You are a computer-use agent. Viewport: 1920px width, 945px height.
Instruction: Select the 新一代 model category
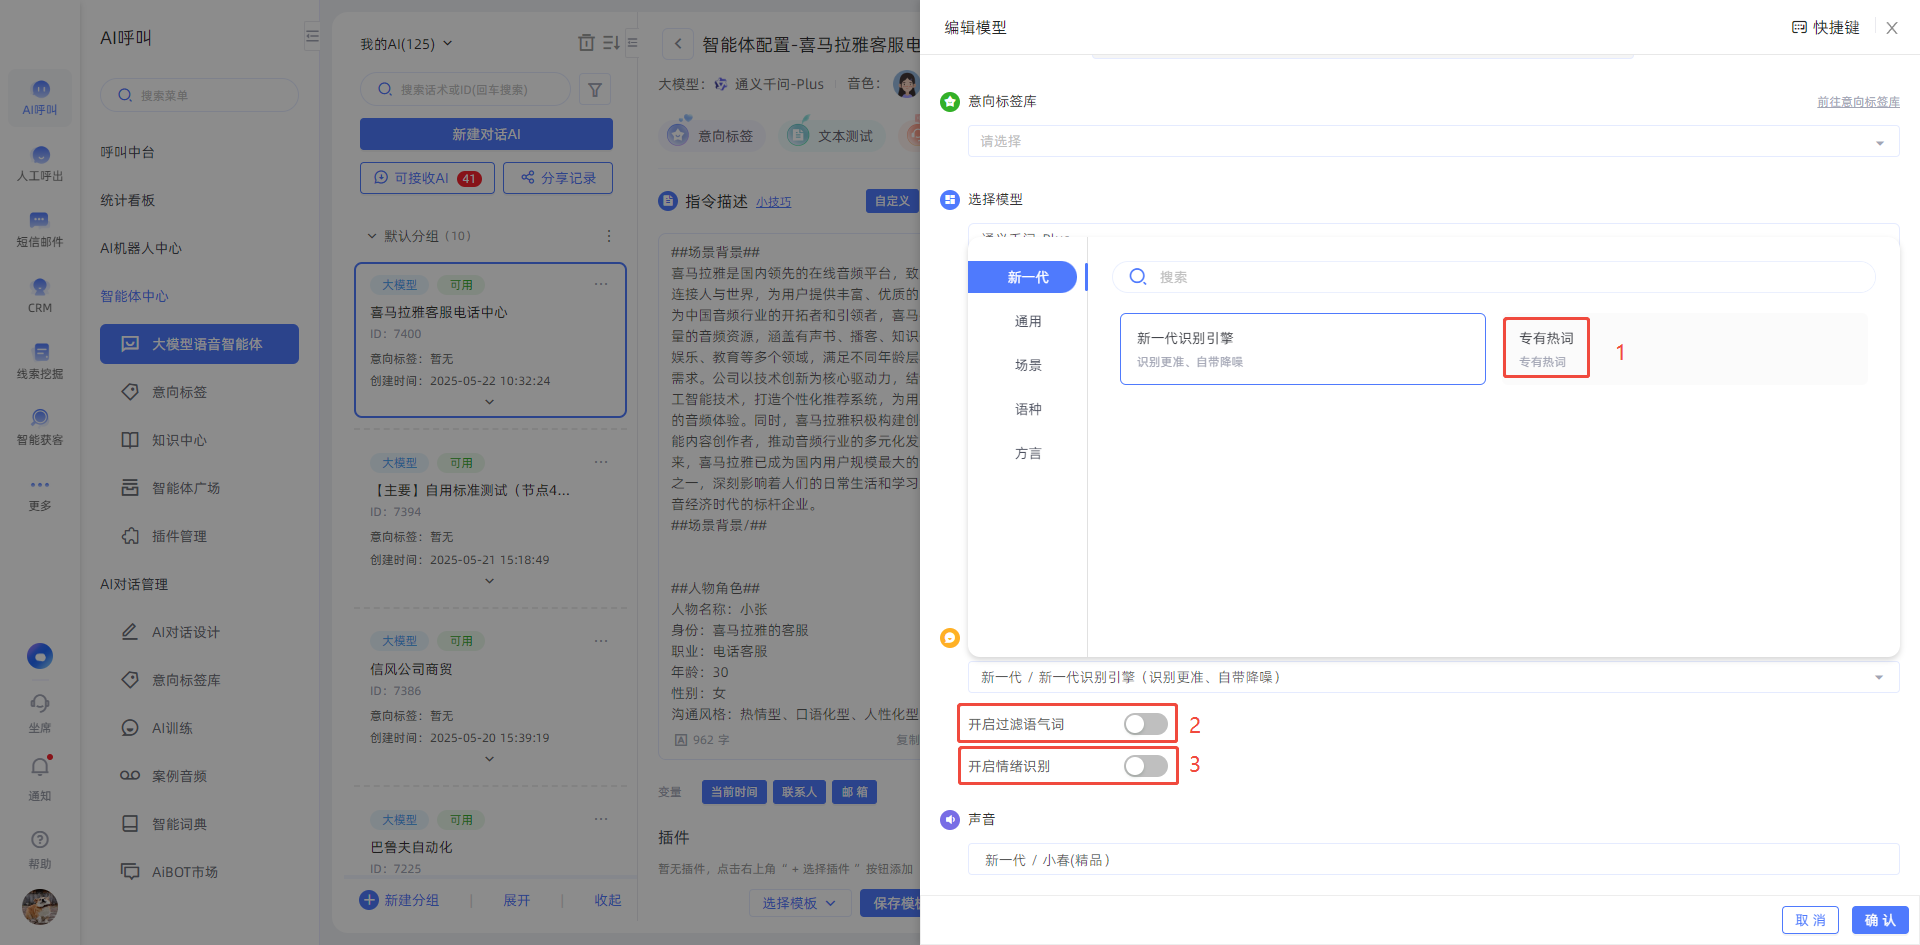pyautogui.click(x=1022, y=277)
